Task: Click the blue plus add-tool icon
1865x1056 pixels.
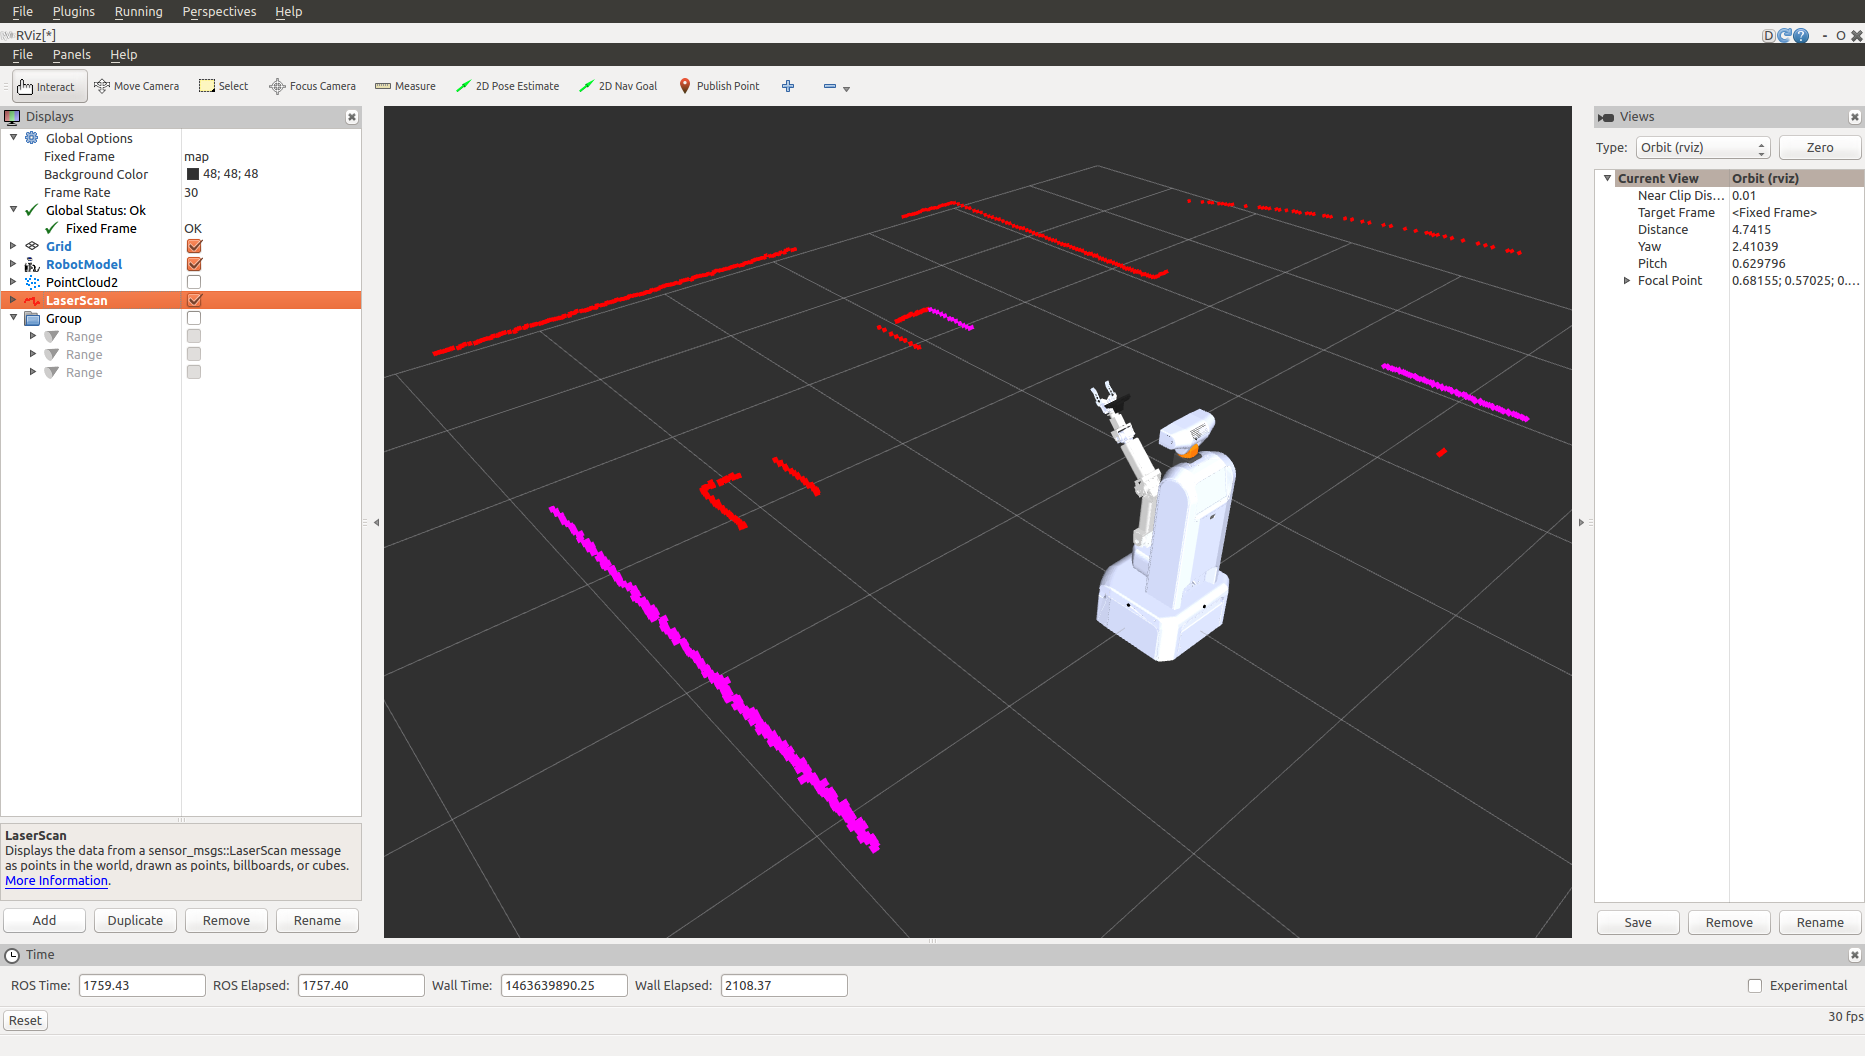Action: click(x=788, y=87)
